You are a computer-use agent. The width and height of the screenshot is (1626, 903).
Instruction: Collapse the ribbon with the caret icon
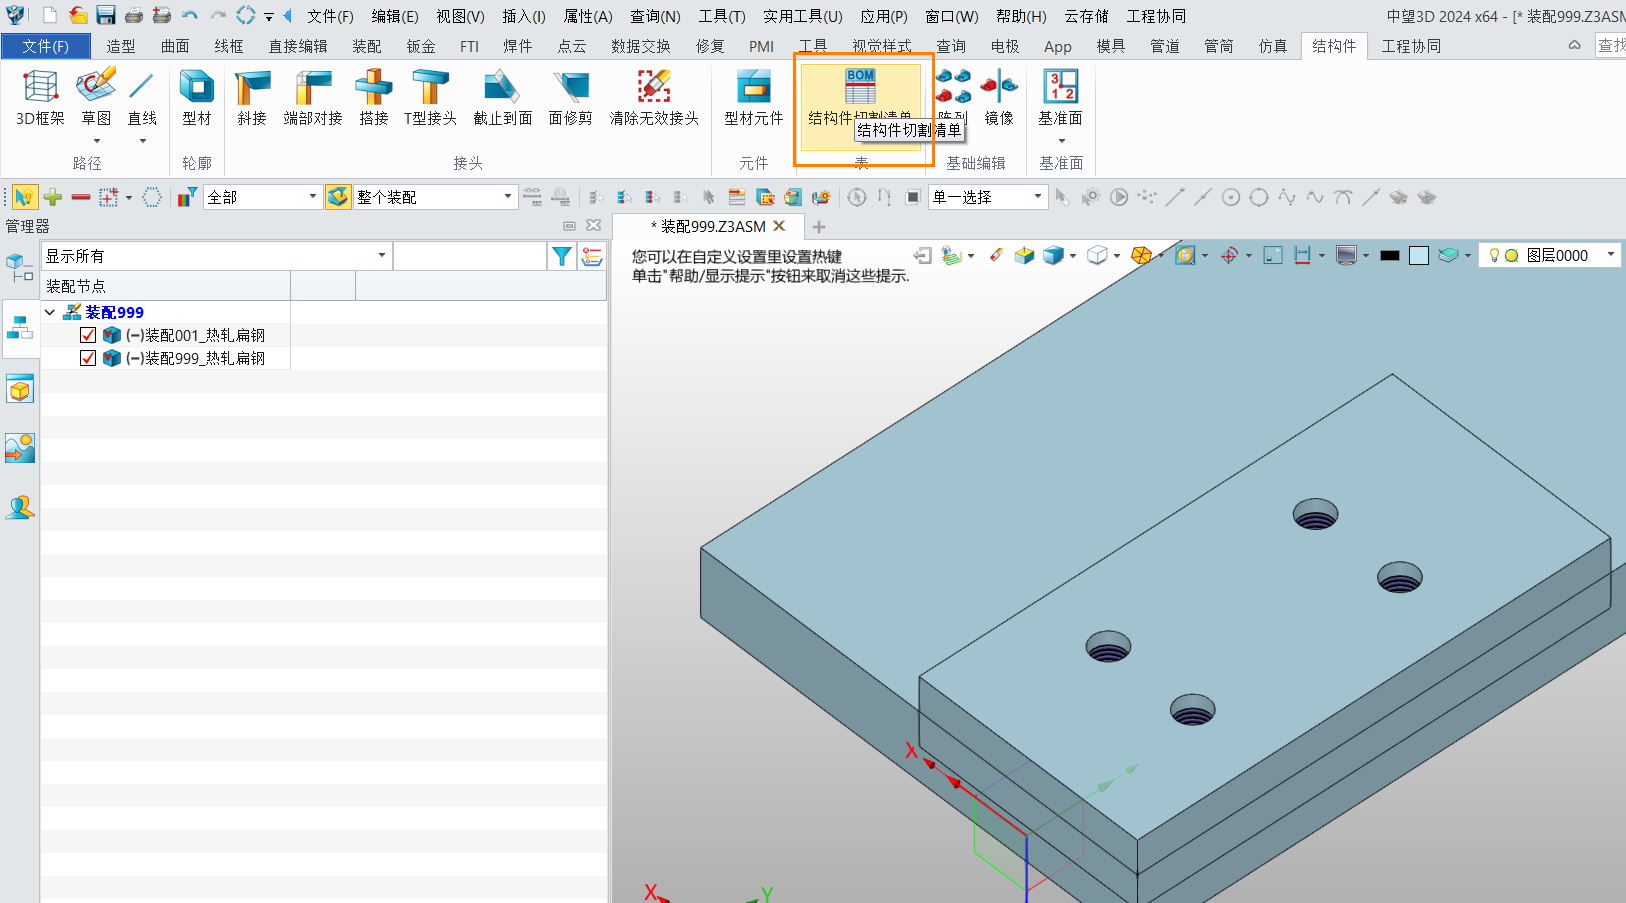1574,45
